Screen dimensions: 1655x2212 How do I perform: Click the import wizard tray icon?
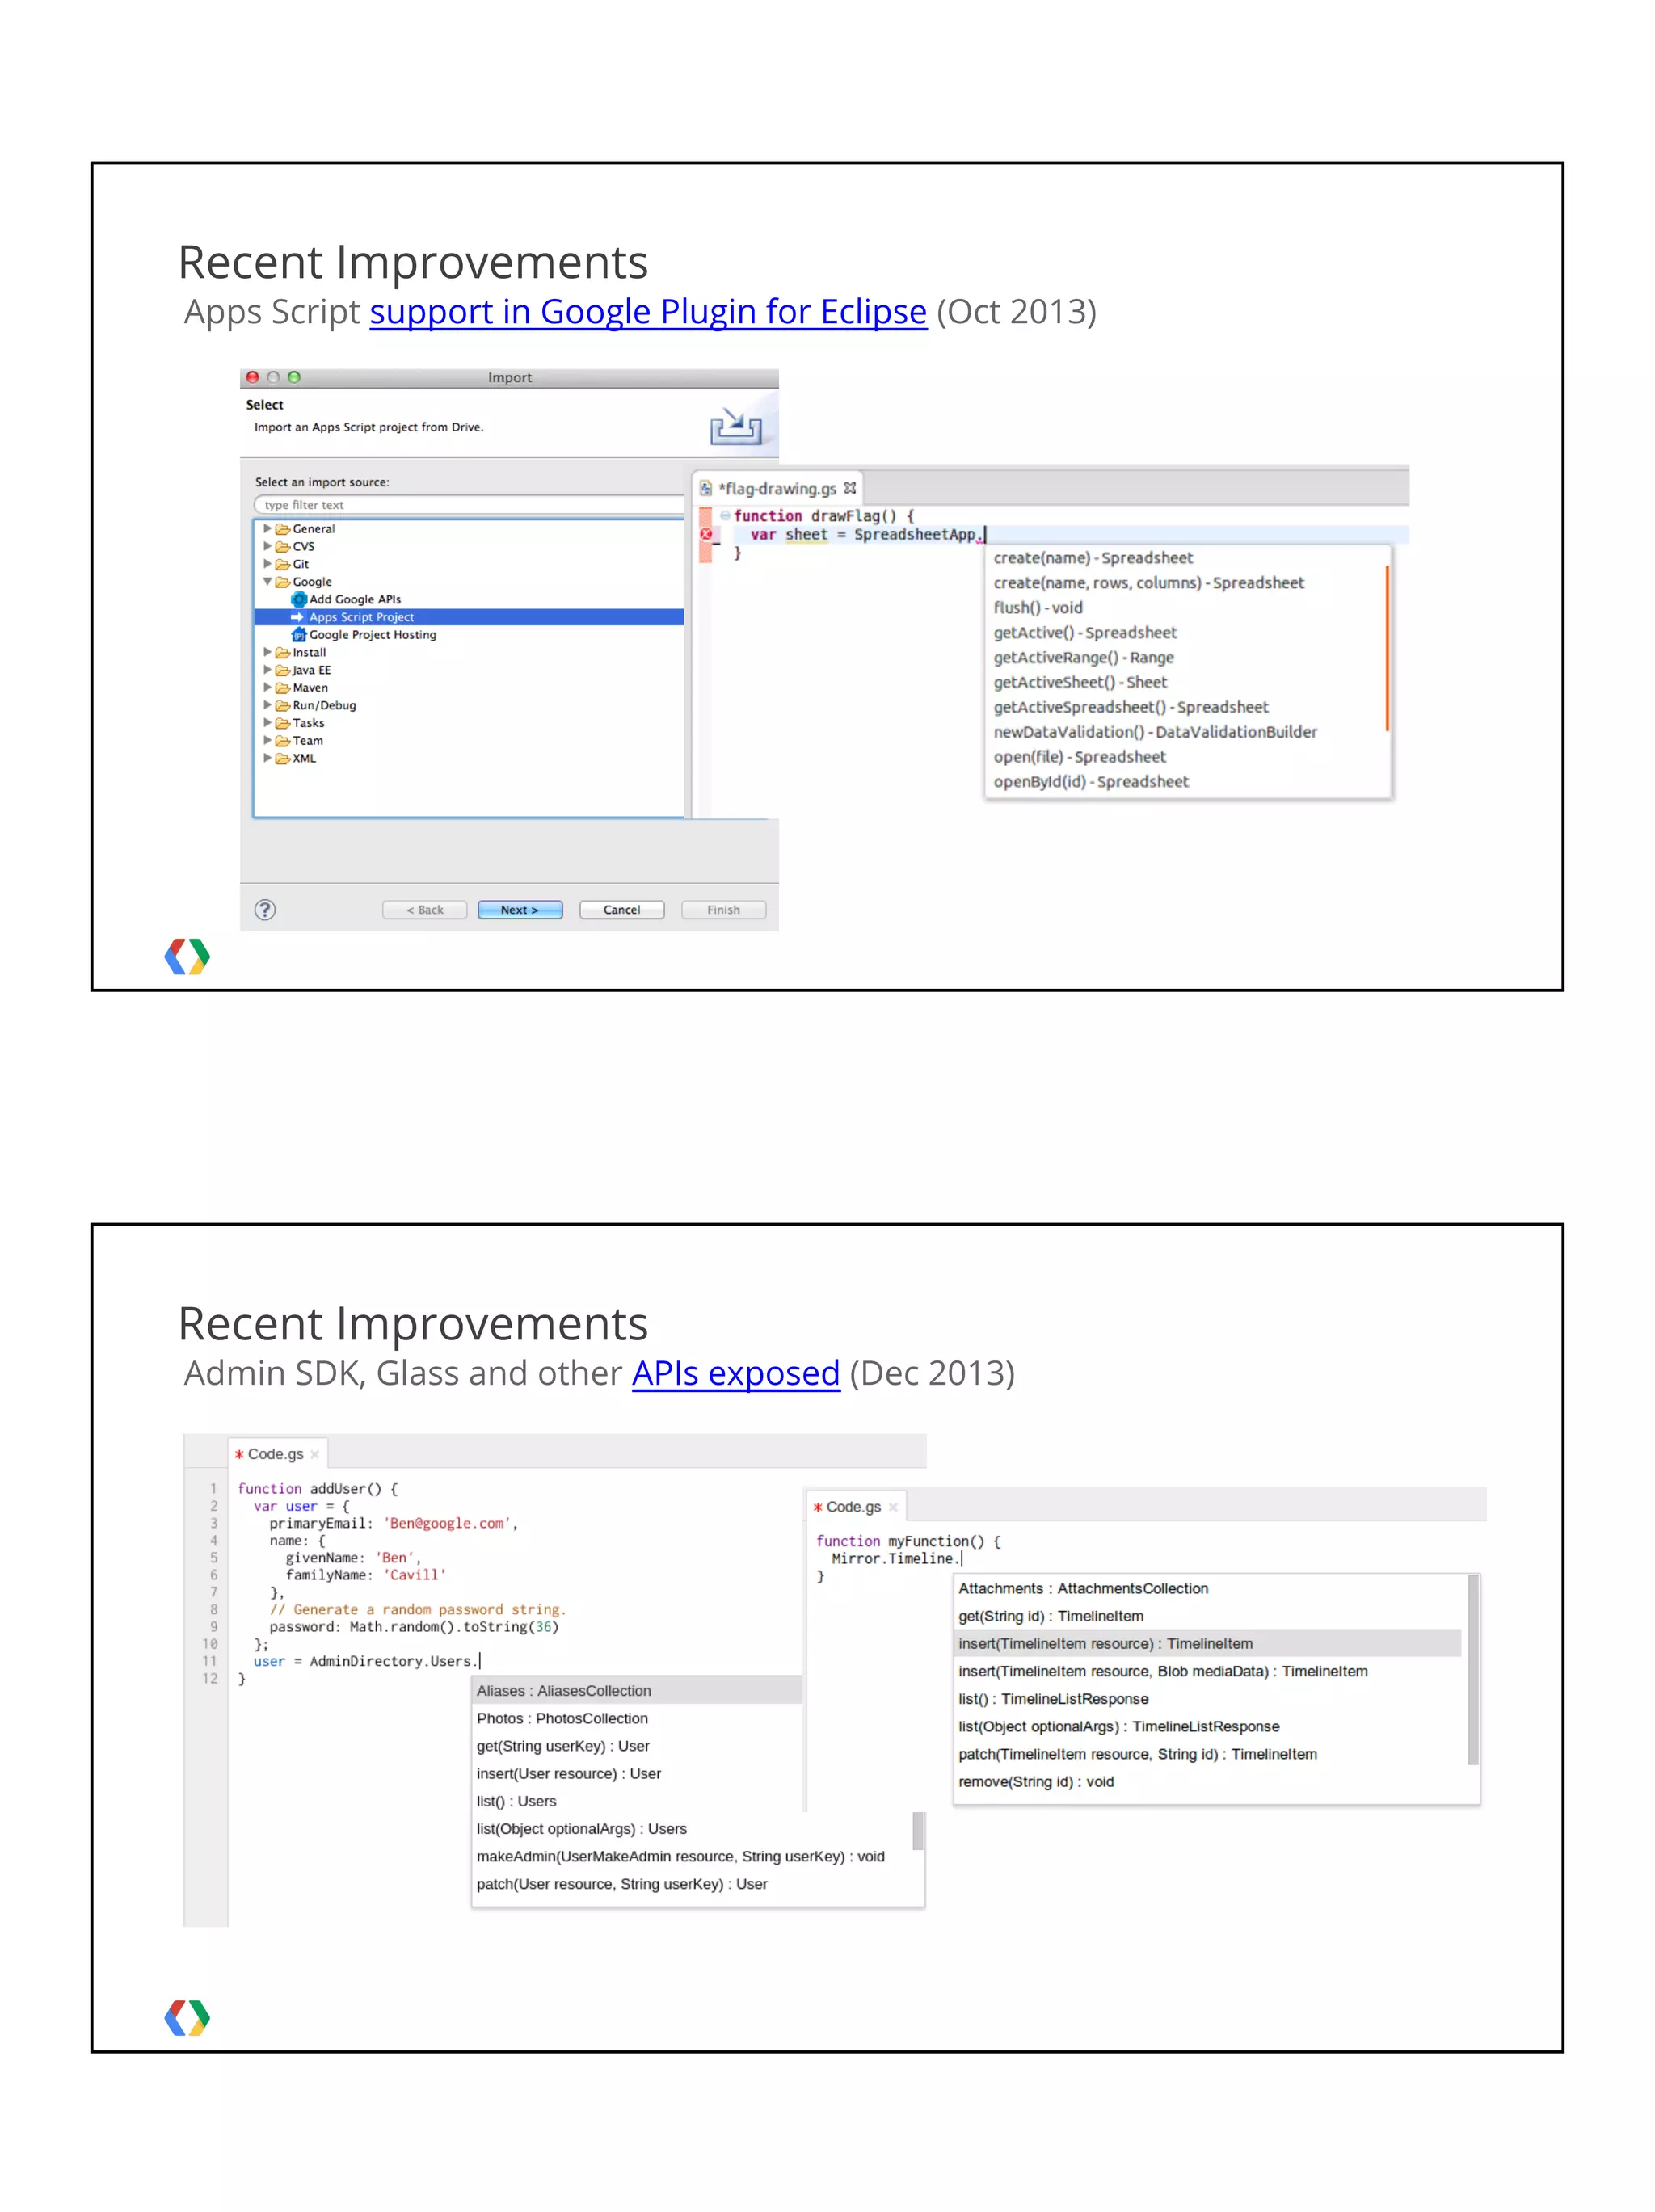coord(736,426)
